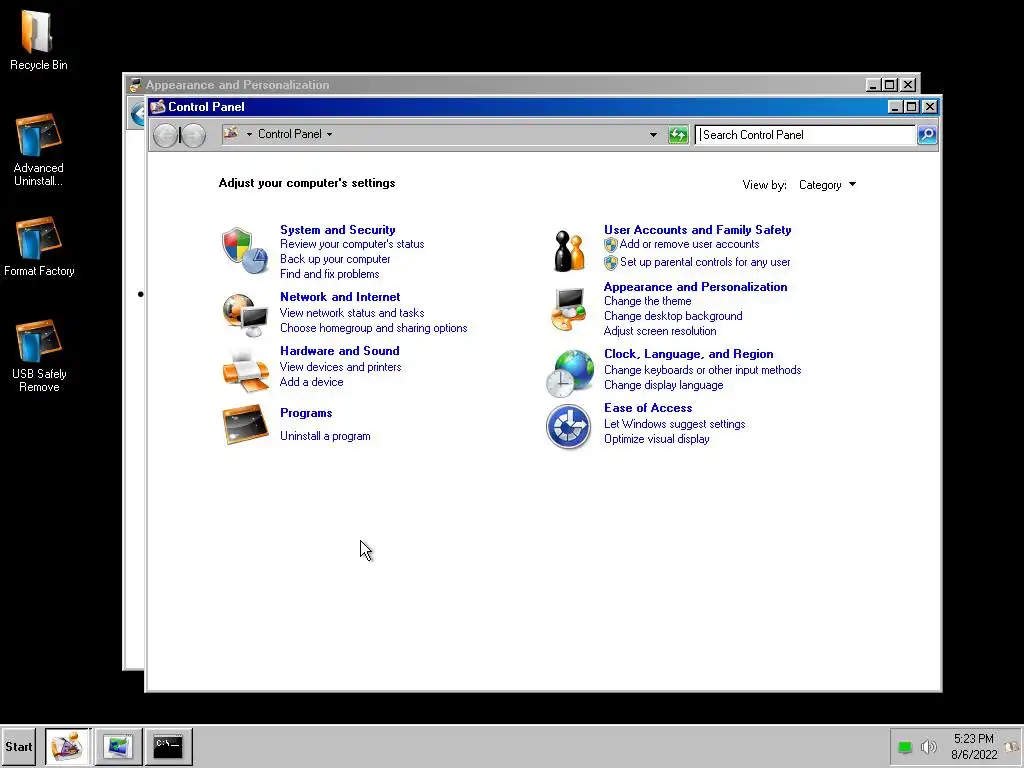This screenshot has height=768, width=1024.
Task: Click Change keyboards or other input methods
Action: 702,370
